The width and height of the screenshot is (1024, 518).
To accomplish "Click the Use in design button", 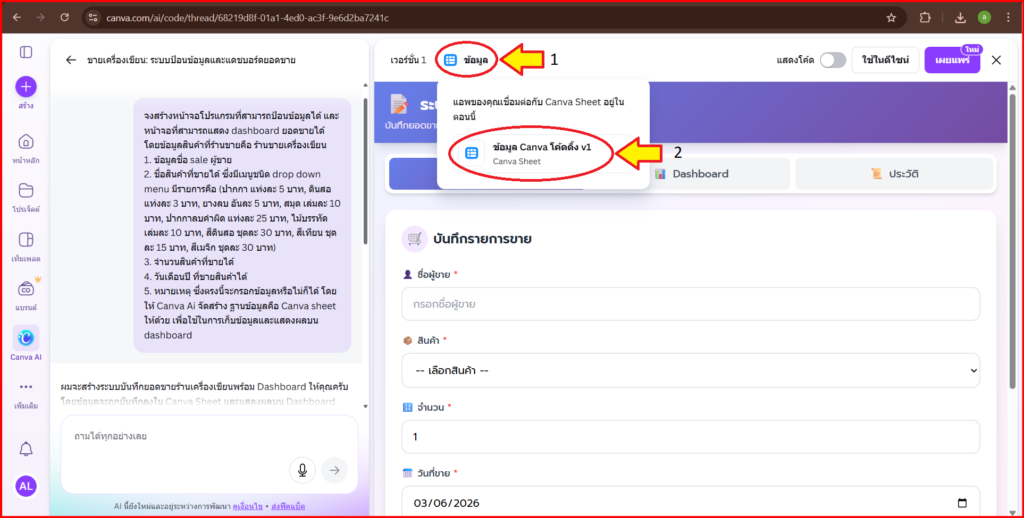I will click(x=885, y=60).
